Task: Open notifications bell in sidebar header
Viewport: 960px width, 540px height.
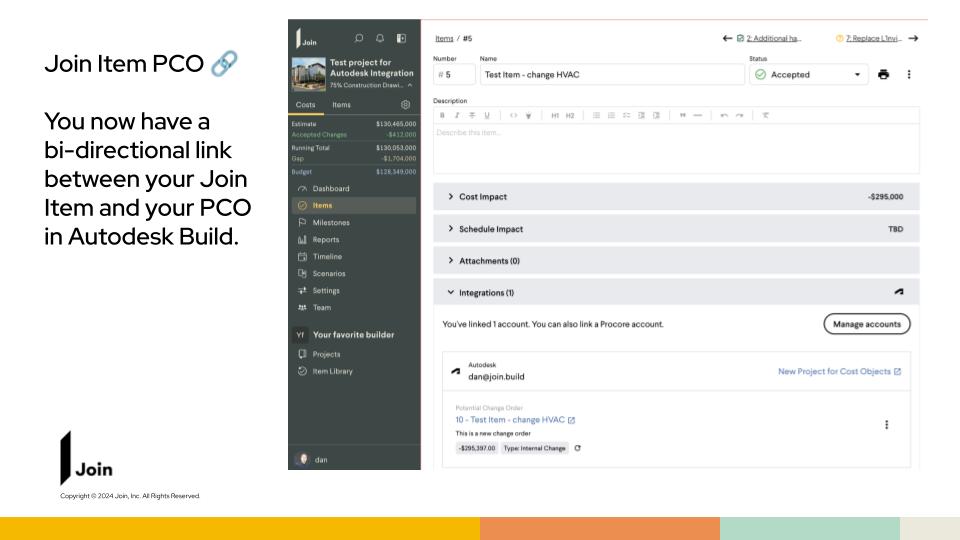Action: (x=380, y=39)
